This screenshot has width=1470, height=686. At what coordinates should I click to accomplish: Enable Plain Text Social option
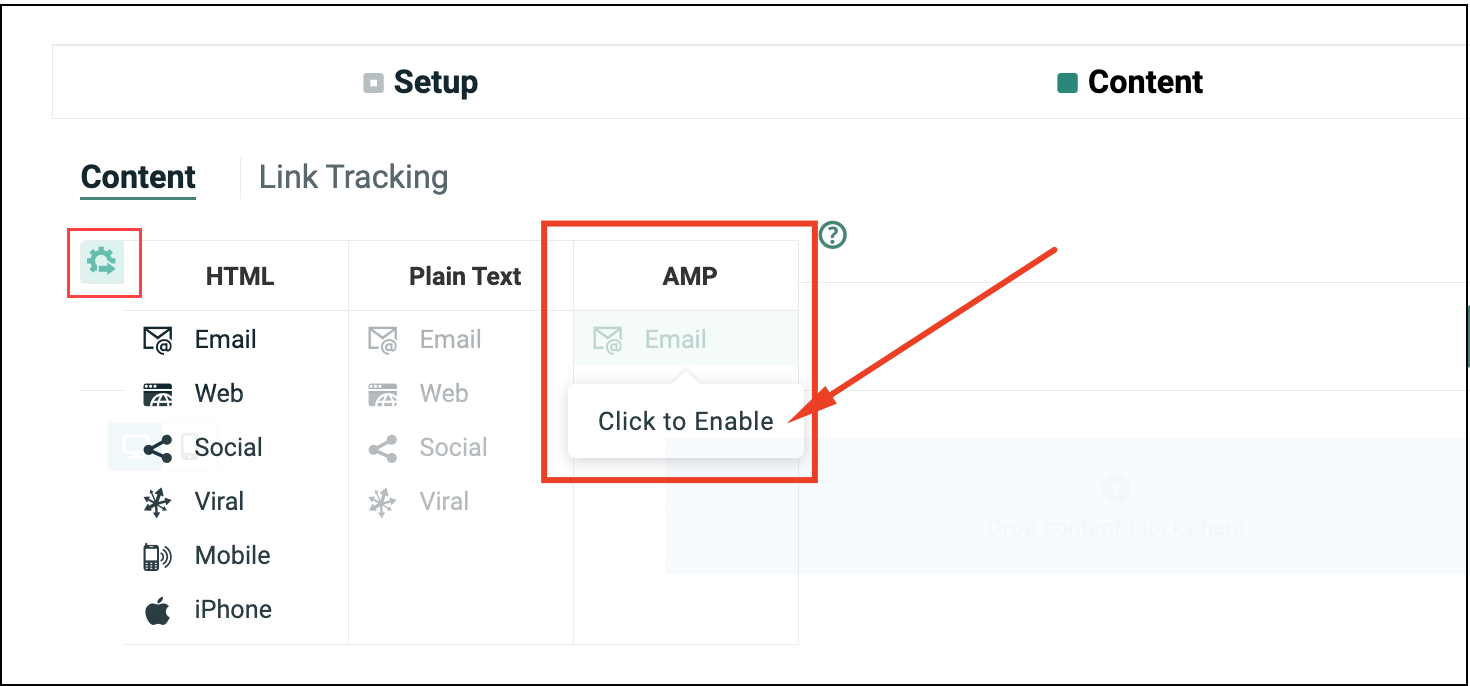[452, 448]
